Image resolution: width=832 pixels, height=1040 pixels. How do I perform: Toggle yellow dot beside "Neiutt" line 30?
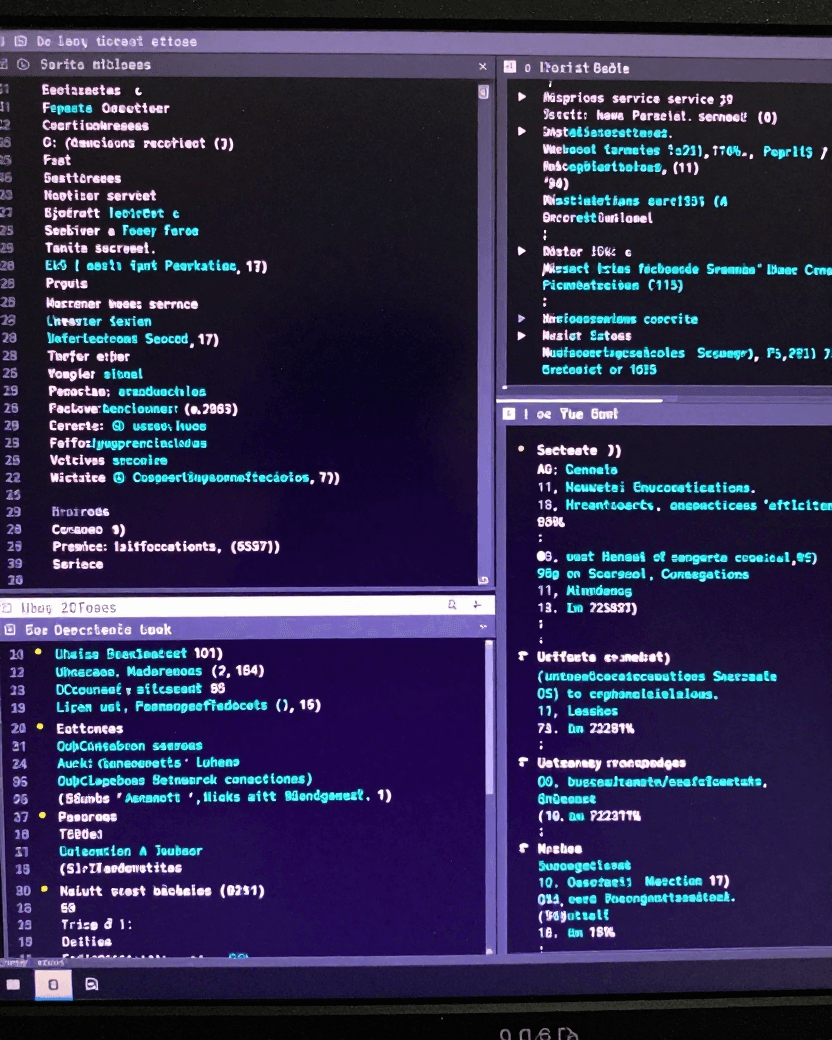(x=44, y=889)
